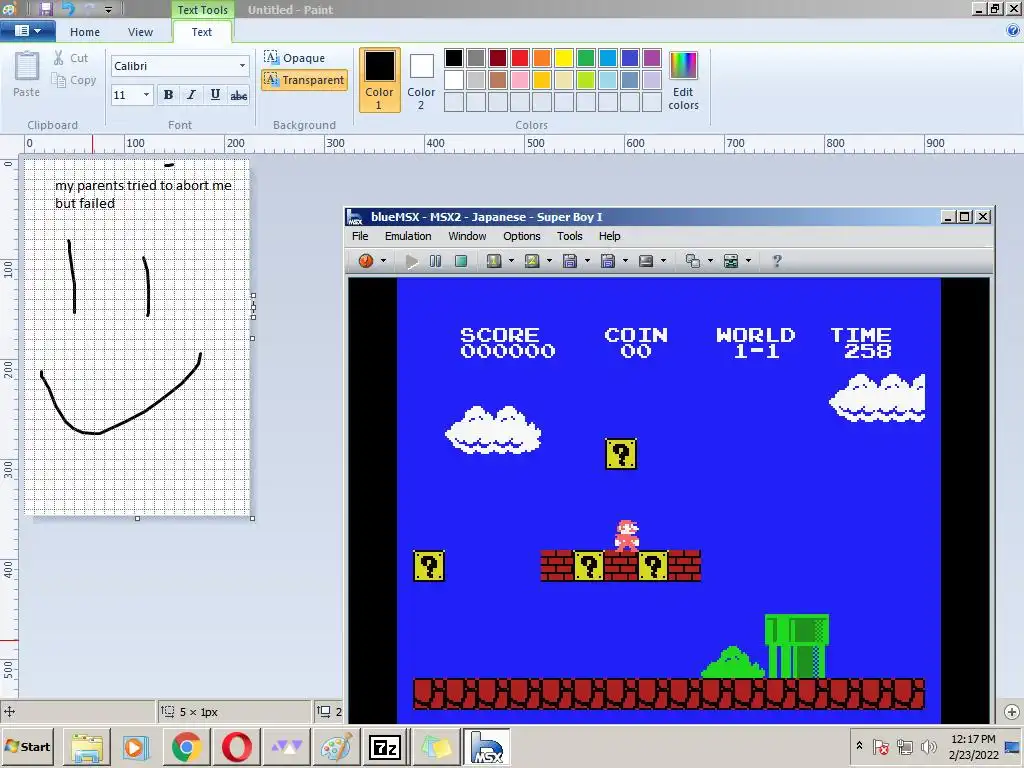The width and height of the screenshot is (1024, 768).
Task: Pause emulation in blueMSX toolbar
Action: click(x=436, y=261)
